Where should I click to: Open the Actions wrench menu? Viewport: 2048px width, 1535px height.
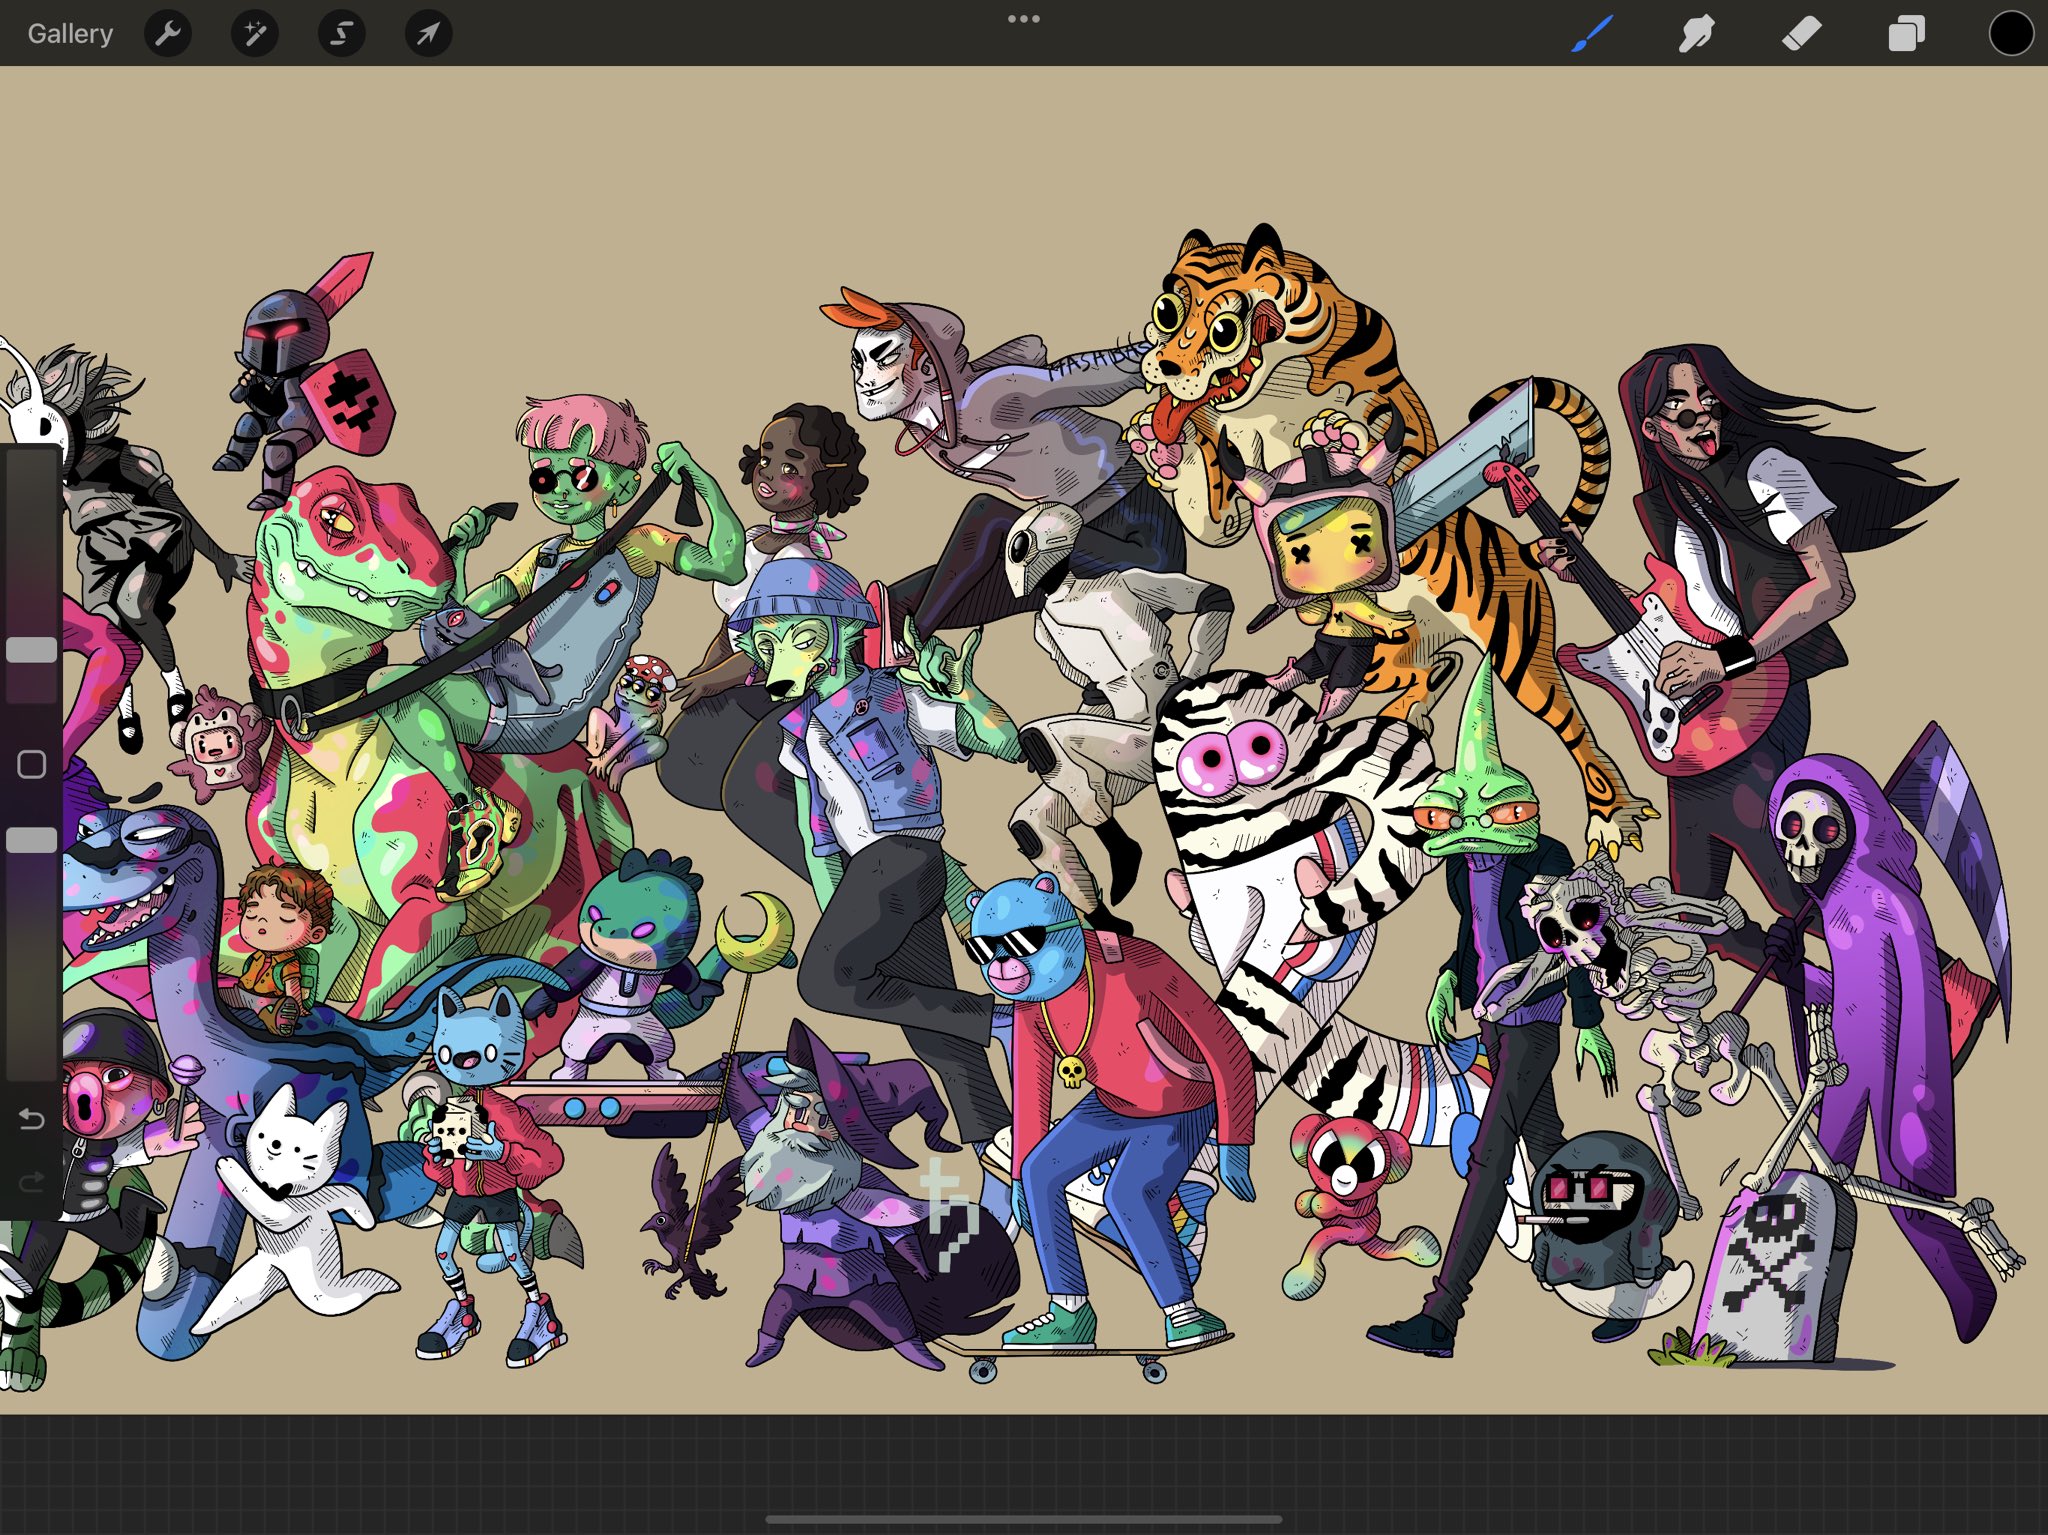[168, 34]
